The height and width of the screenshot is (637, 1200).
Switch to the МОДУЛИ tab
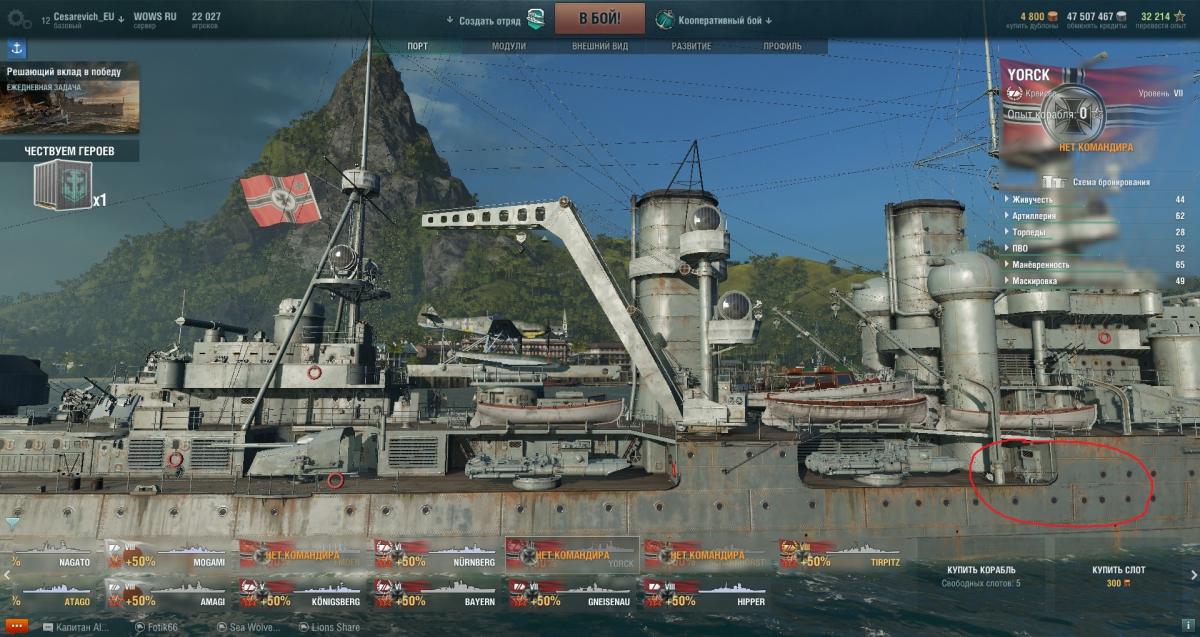508,47
